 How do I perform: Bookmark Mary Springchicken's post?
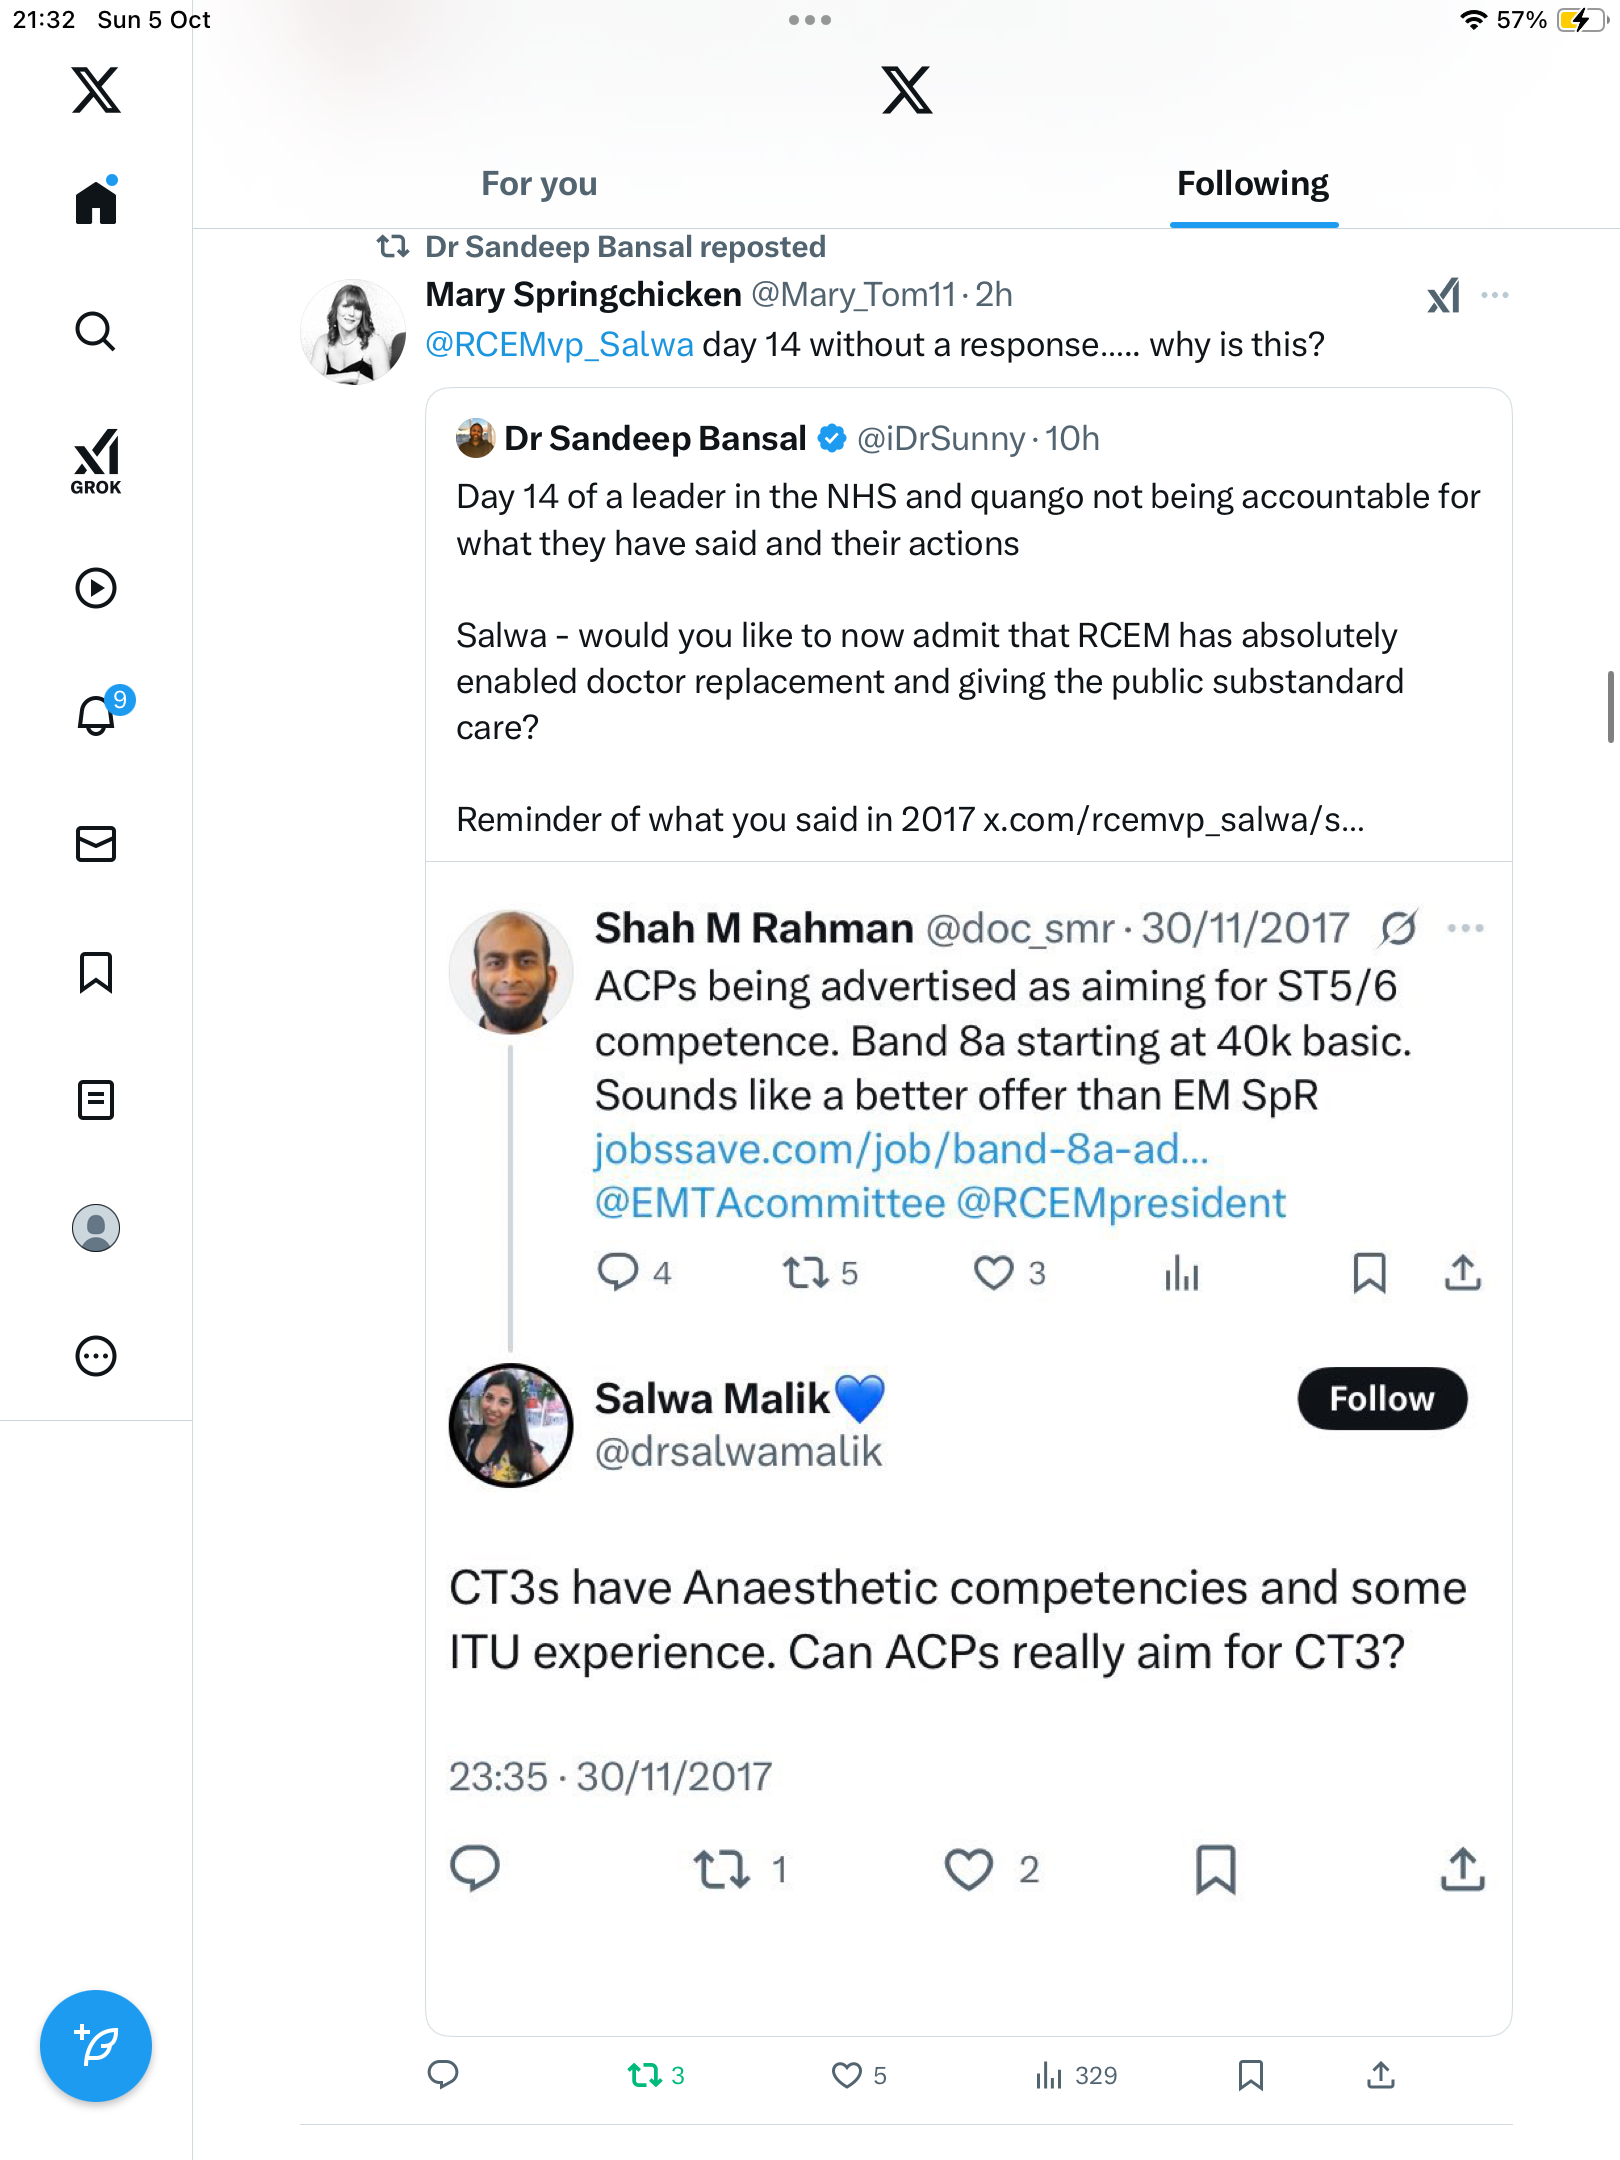(1250, 2076)
